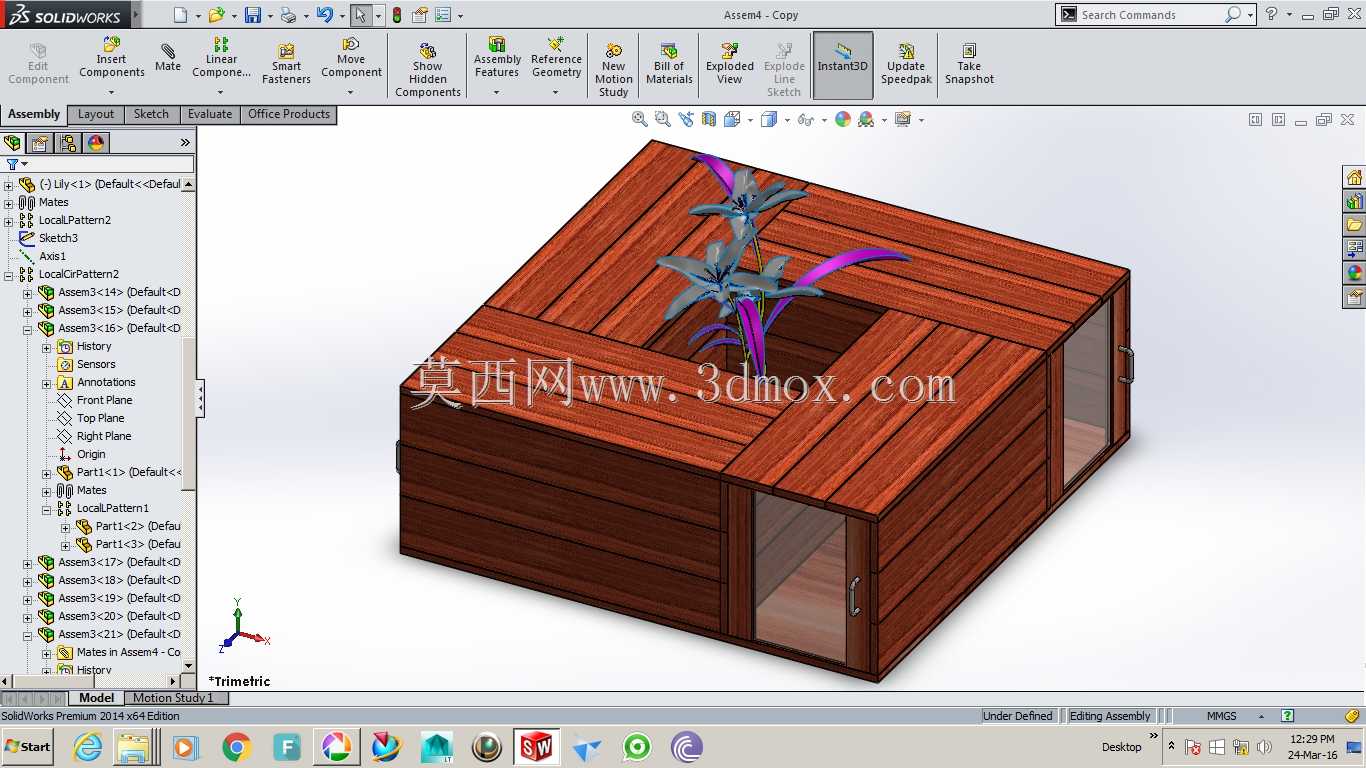Take Snapshot of the assembly
The height and width of the screenshot is (768, 1366).
click(969, 65)
